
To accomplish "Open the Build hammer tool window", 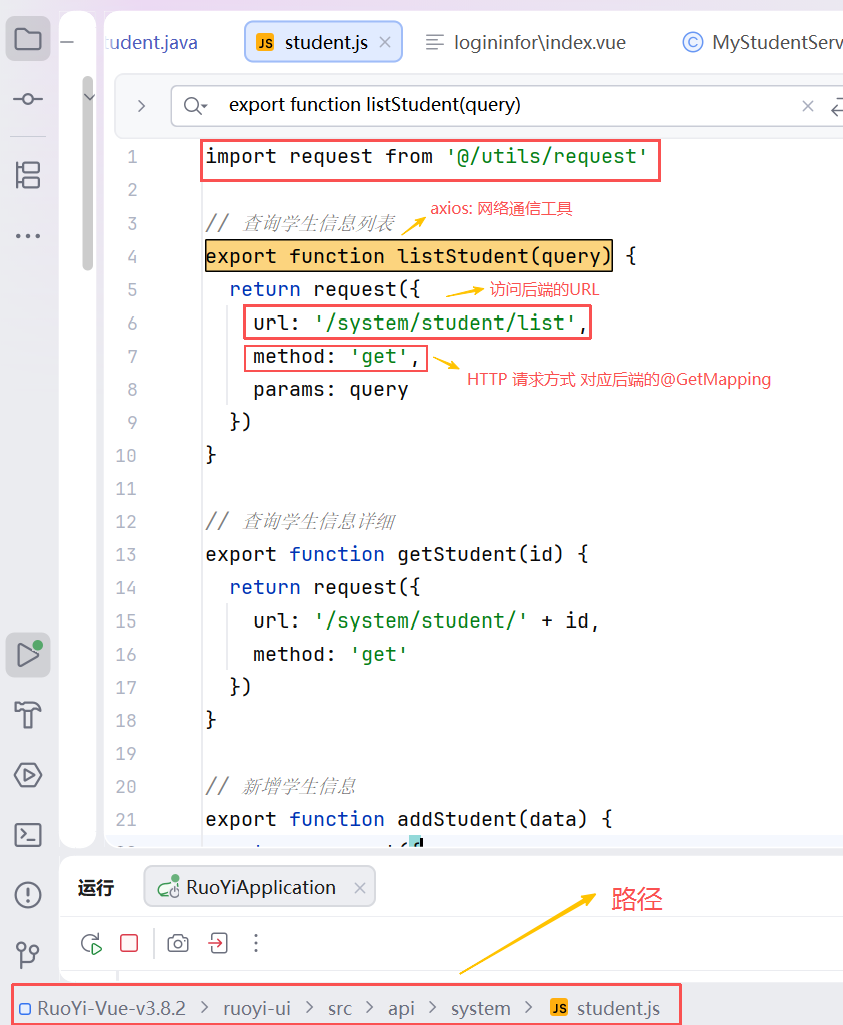I will (x=28, y=714).
